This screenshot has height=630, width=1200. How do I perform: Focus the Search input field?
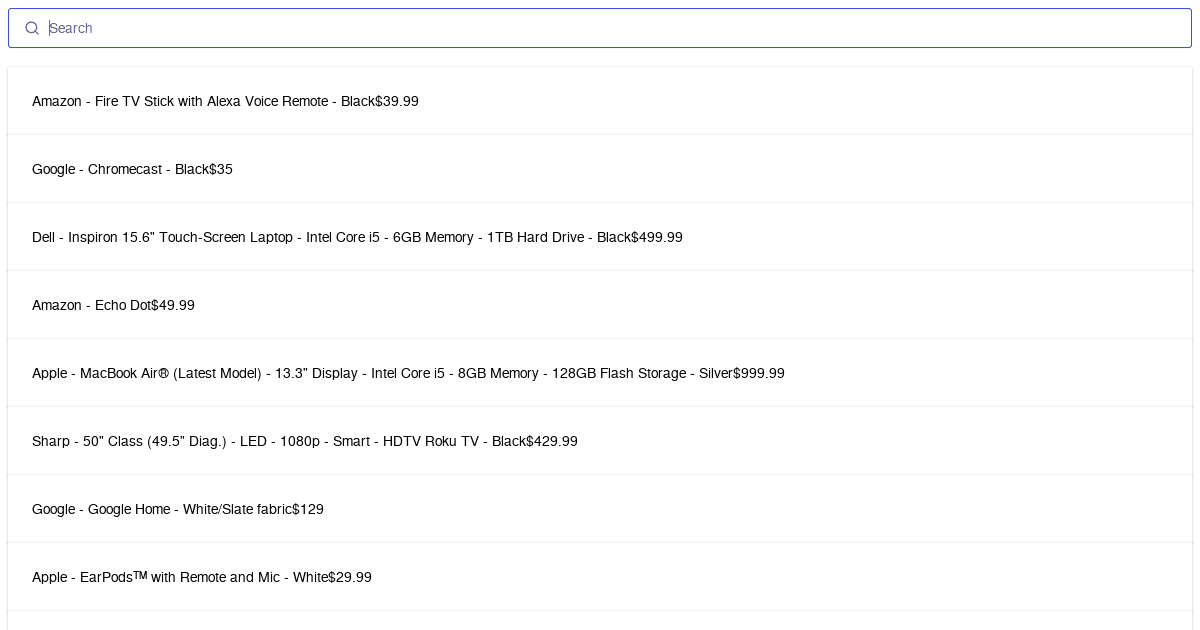pos(600,28)
